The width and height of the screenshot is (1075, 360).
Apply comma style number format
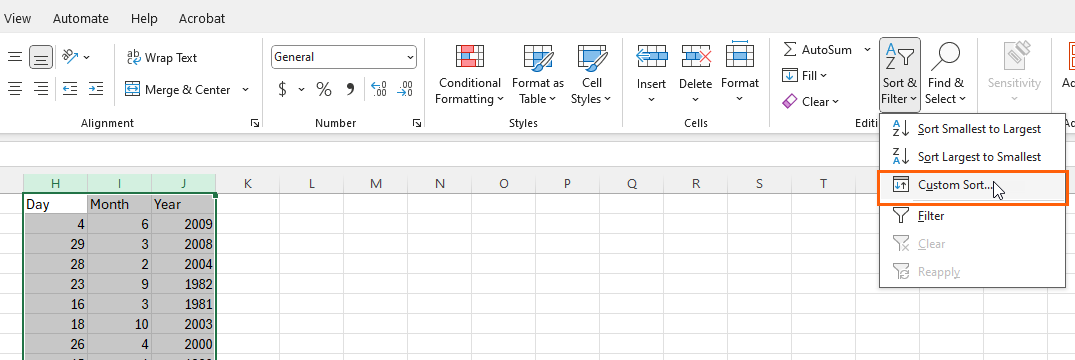click(350, 89)
